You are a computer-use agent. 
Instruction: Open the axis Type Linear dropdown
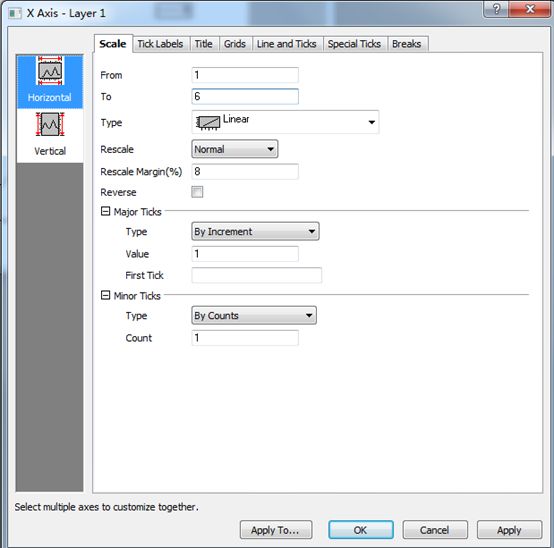click(285, 122)
